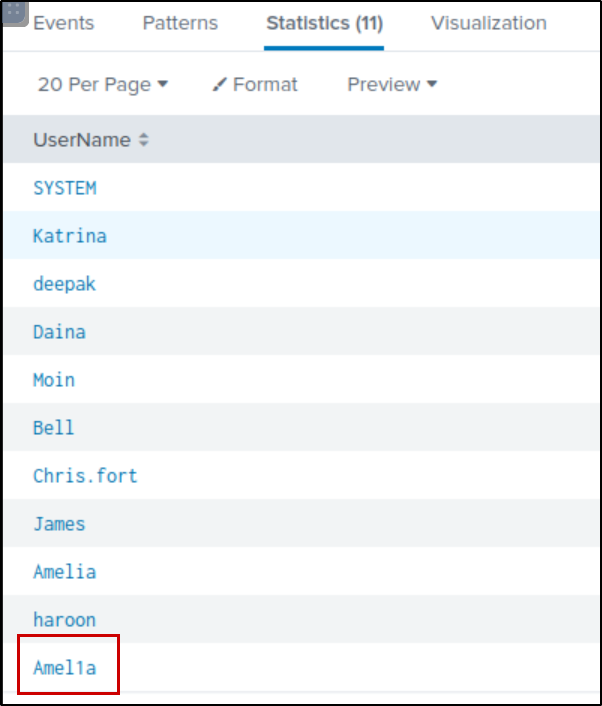Select the haroon username entry

65,620
